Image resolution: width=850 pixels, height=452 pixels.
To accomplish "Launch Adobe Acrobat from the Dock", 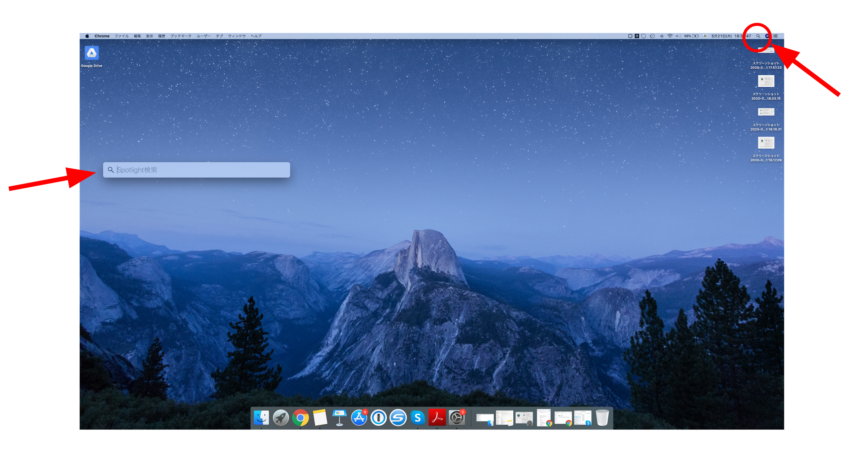I will 437,418.
